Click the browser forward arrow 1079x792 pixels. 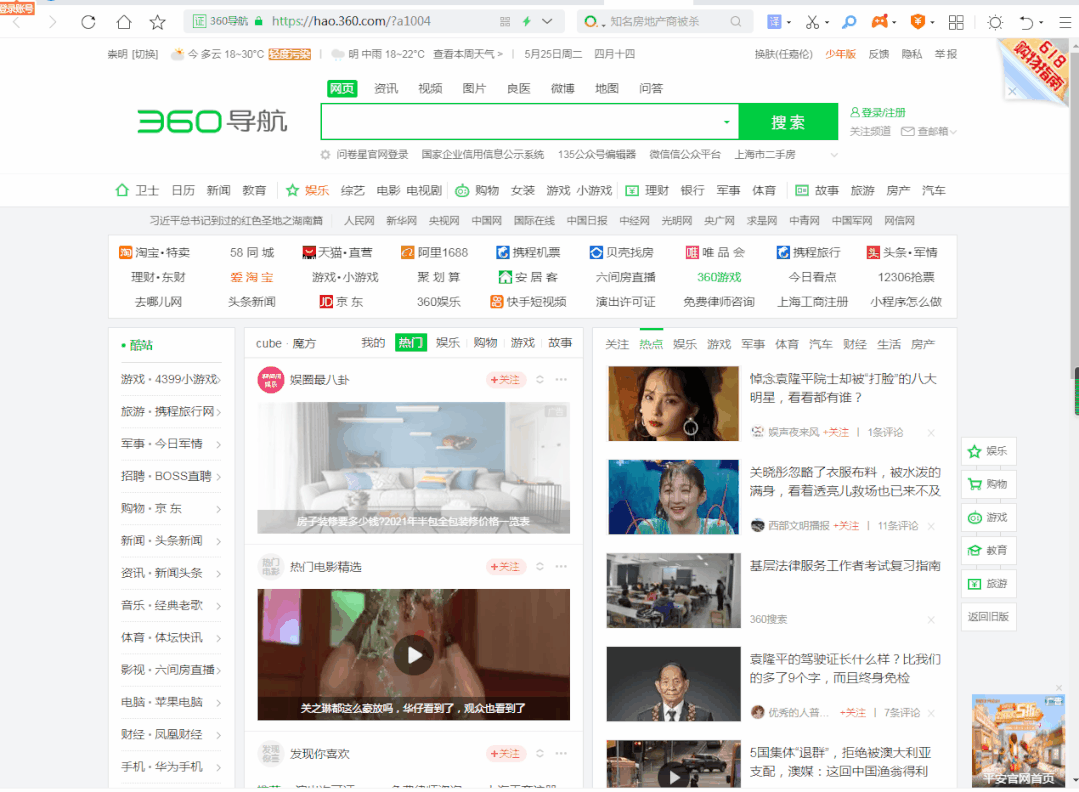pyautogui.click(x=52, y=22)
